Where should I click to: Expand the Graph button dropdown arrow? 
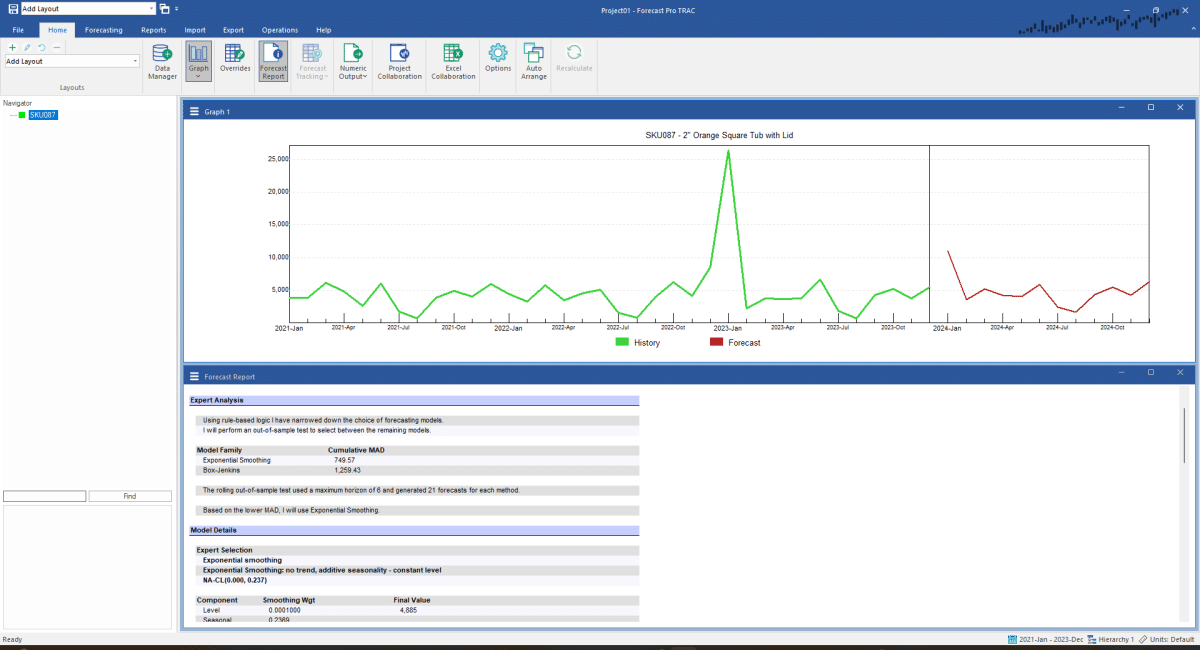click(x=198, y=76)
